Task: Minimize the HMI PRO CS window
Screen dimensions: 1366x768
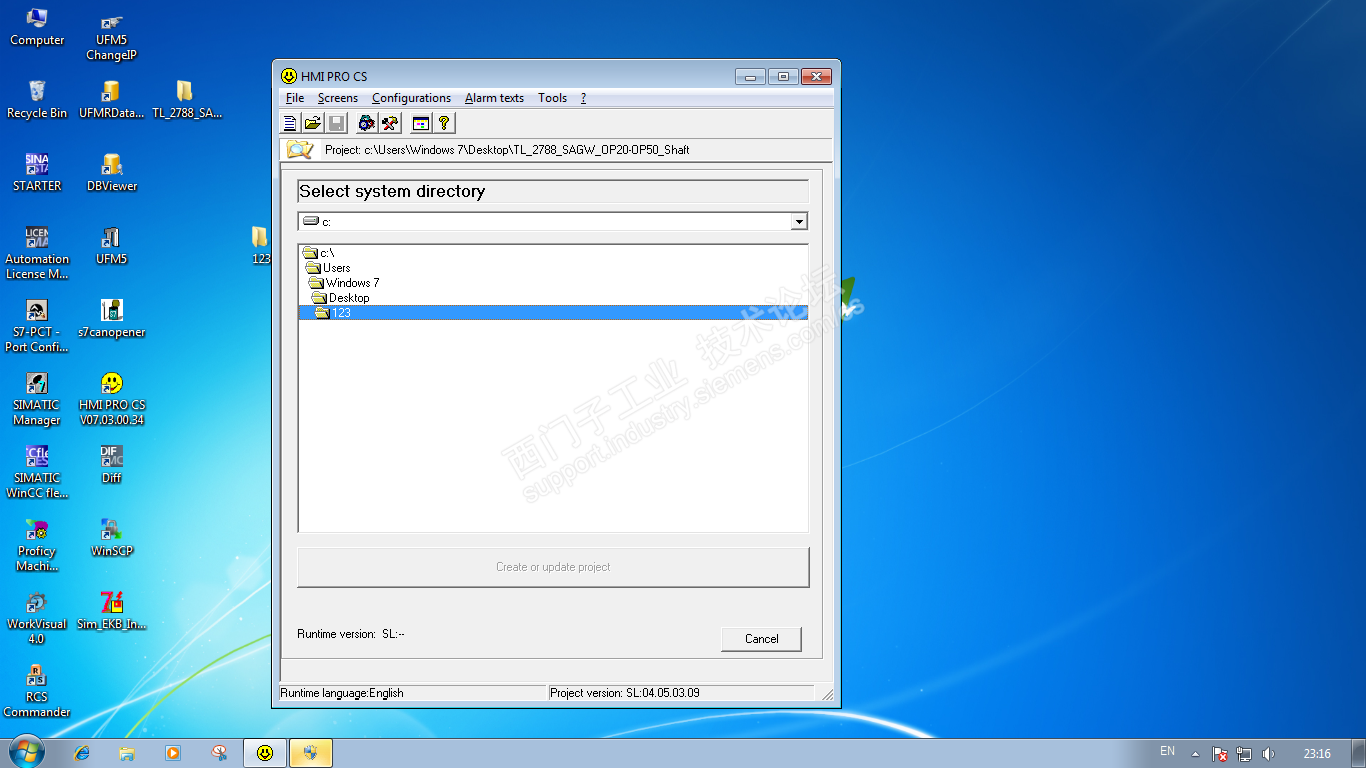Action: [750, 77]
